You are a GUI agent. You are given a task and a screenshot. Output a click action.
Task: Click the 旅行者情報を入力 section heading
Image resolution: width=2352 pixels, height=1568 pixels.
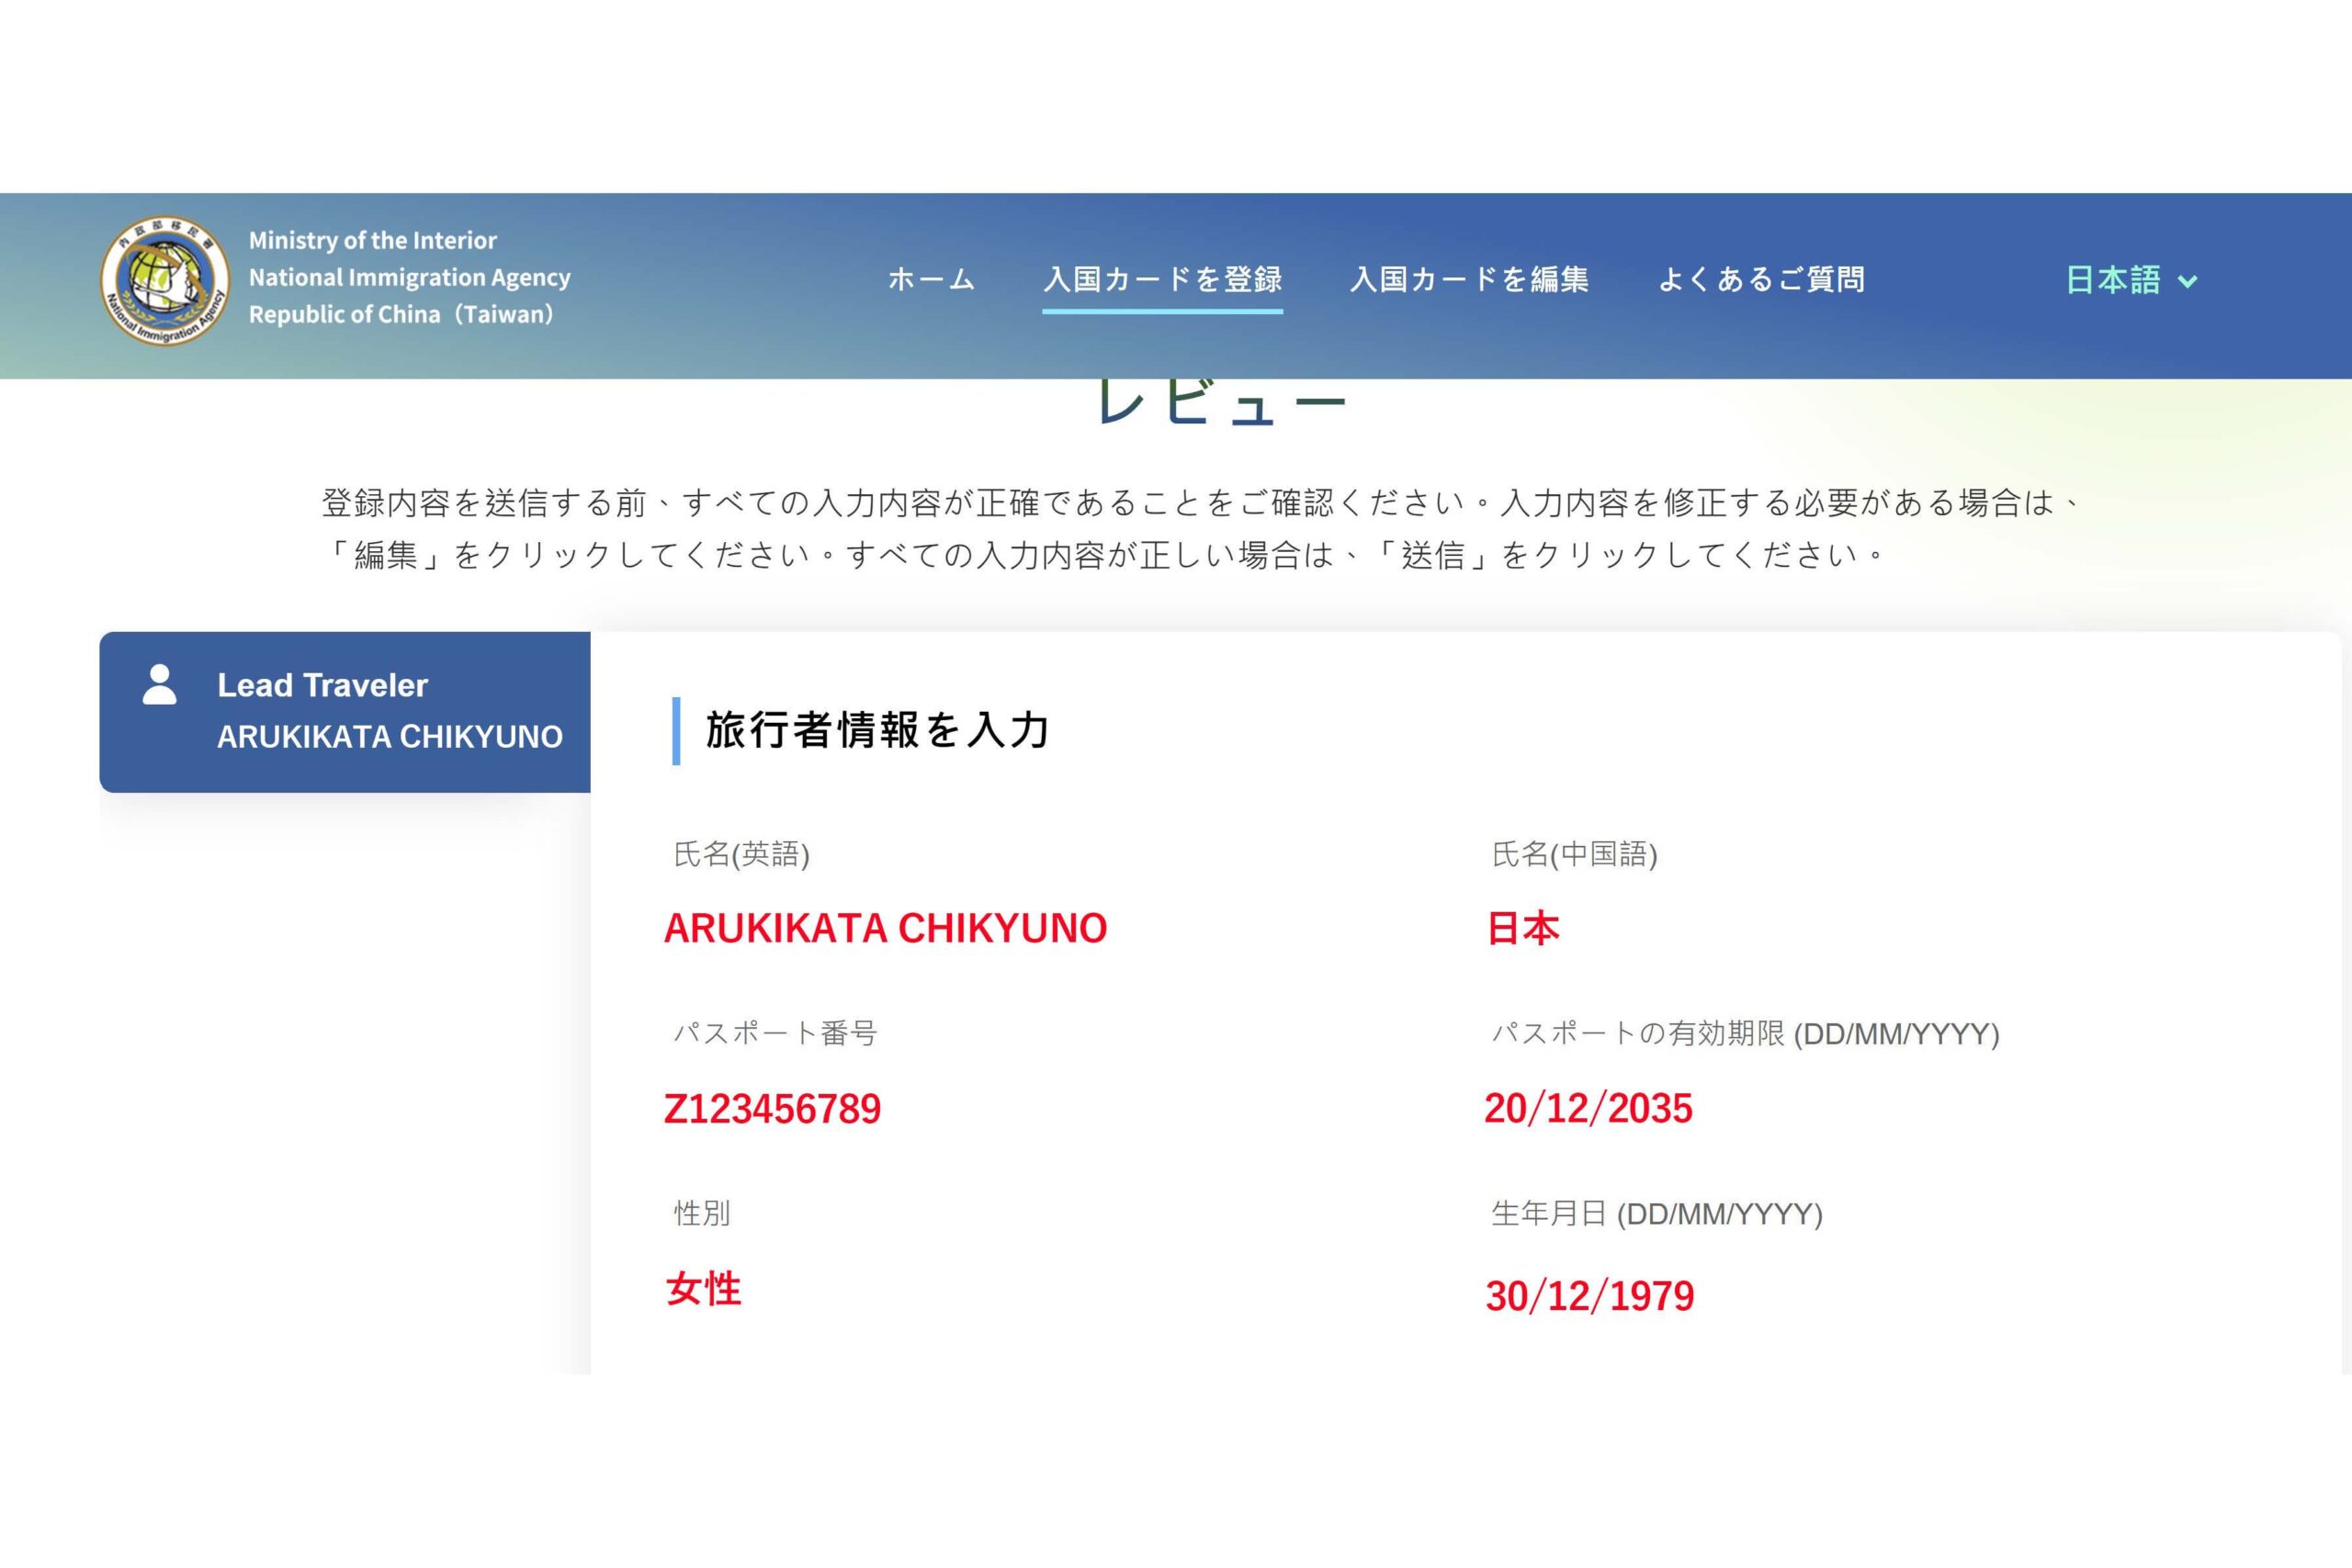pos(877,730)
